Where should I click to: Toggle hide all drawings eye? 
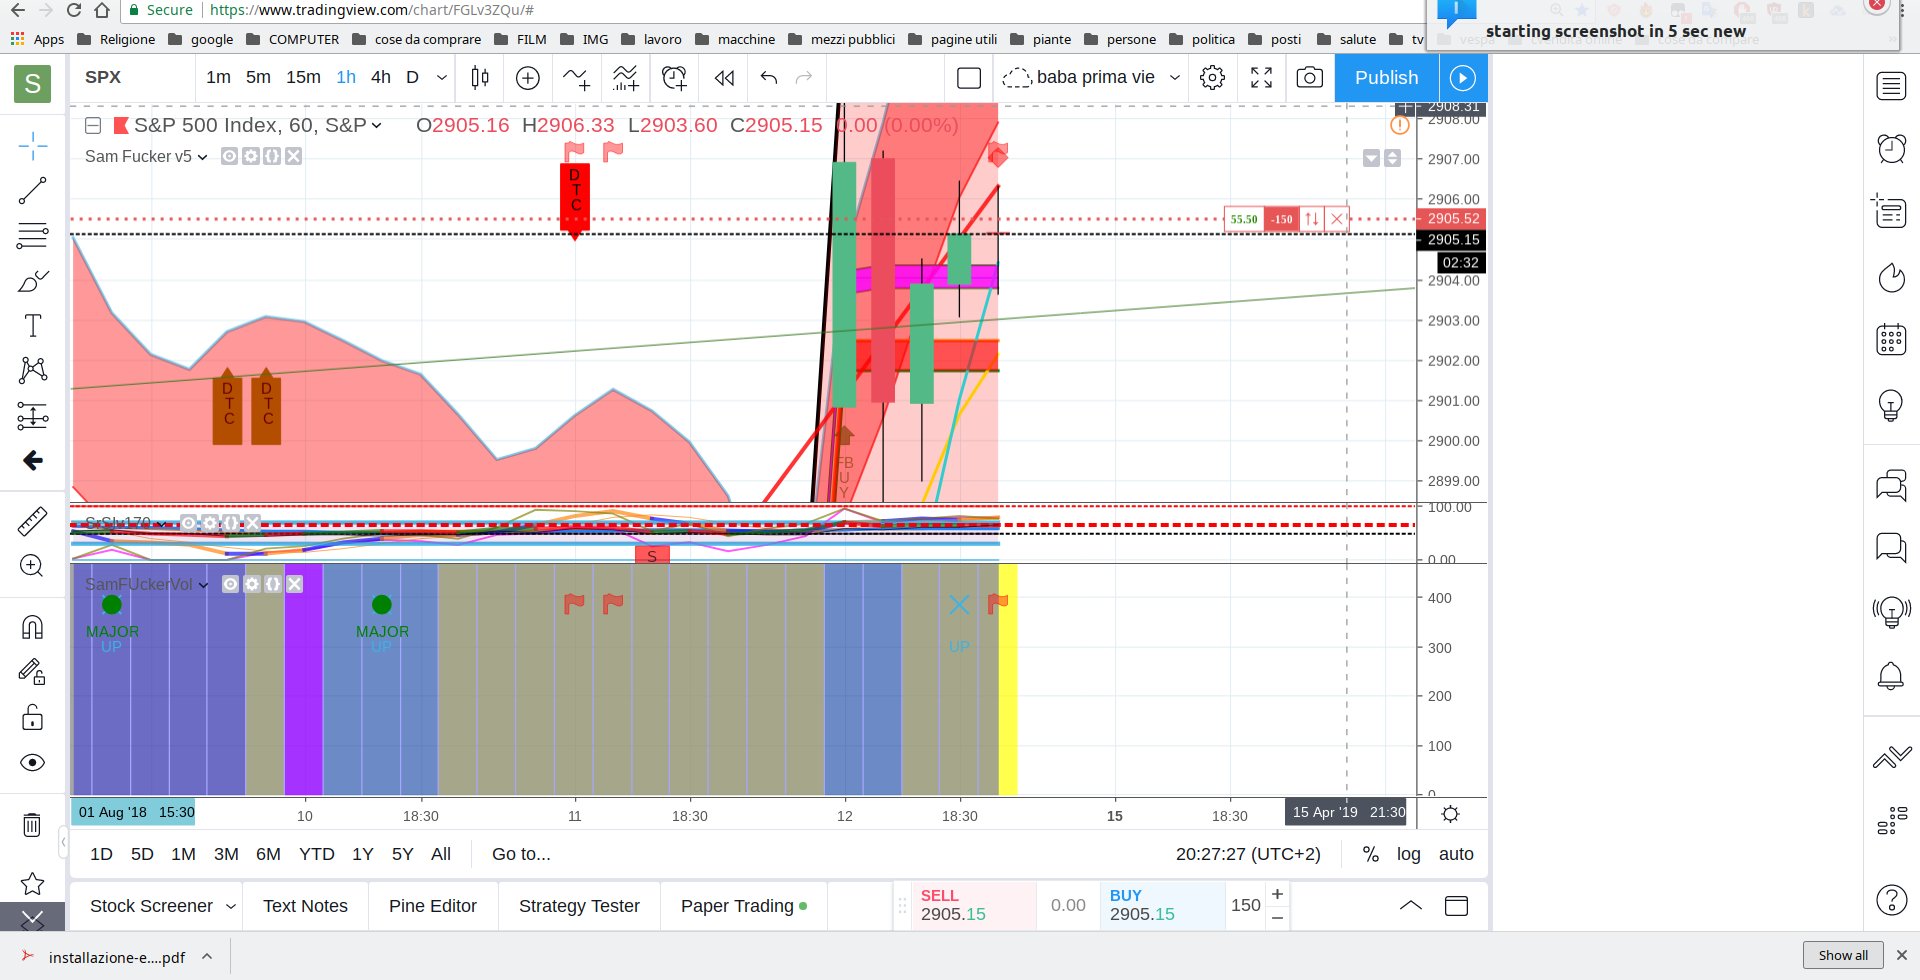[32, 763]
